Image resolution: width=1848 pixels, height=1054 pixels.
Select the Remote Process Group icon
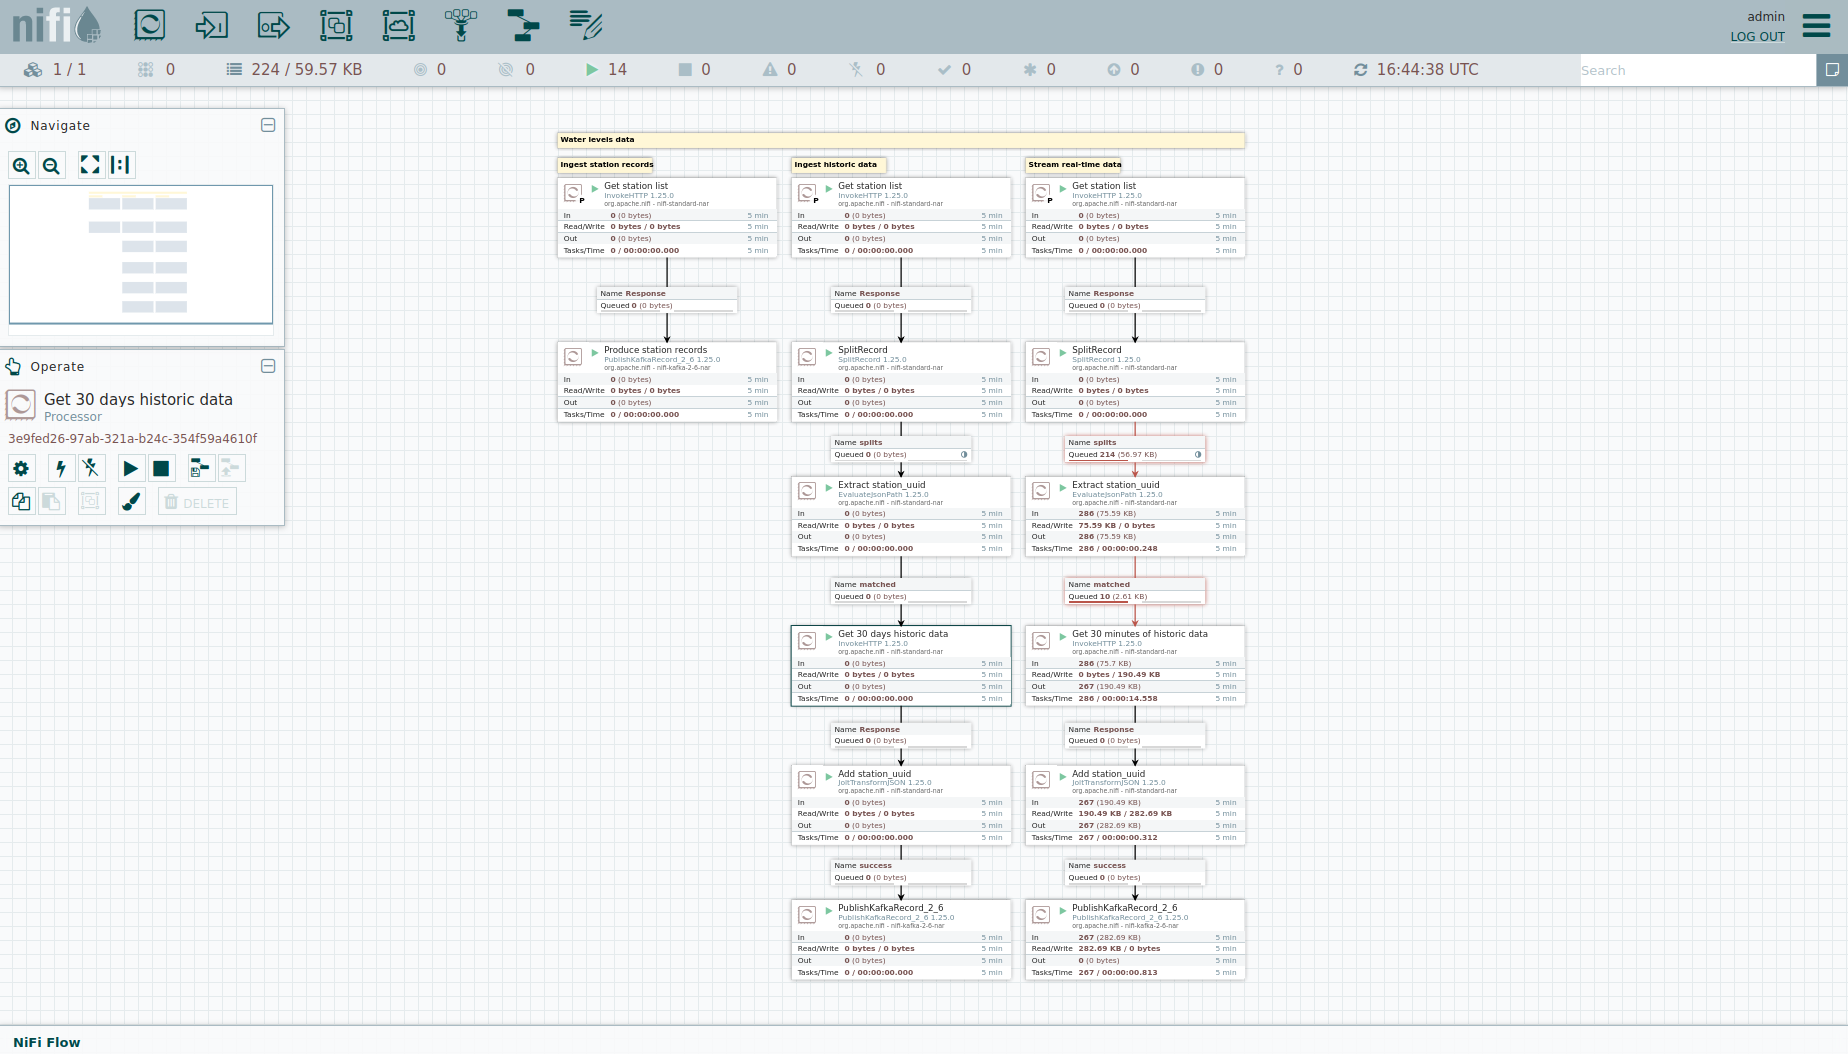pos(398,25)
